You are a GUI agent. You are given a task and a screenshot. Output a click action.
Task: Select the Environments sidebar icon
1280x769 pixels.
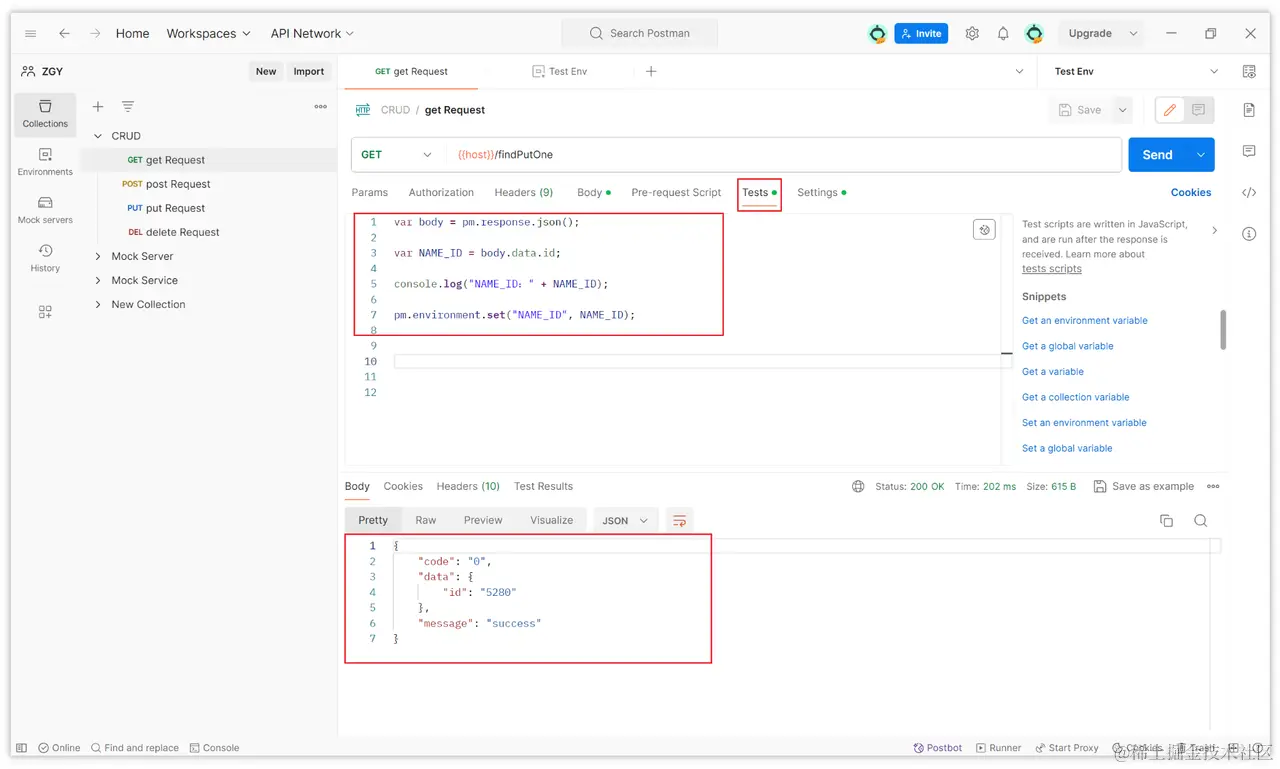pyautogui.click(x=45, y=162)
